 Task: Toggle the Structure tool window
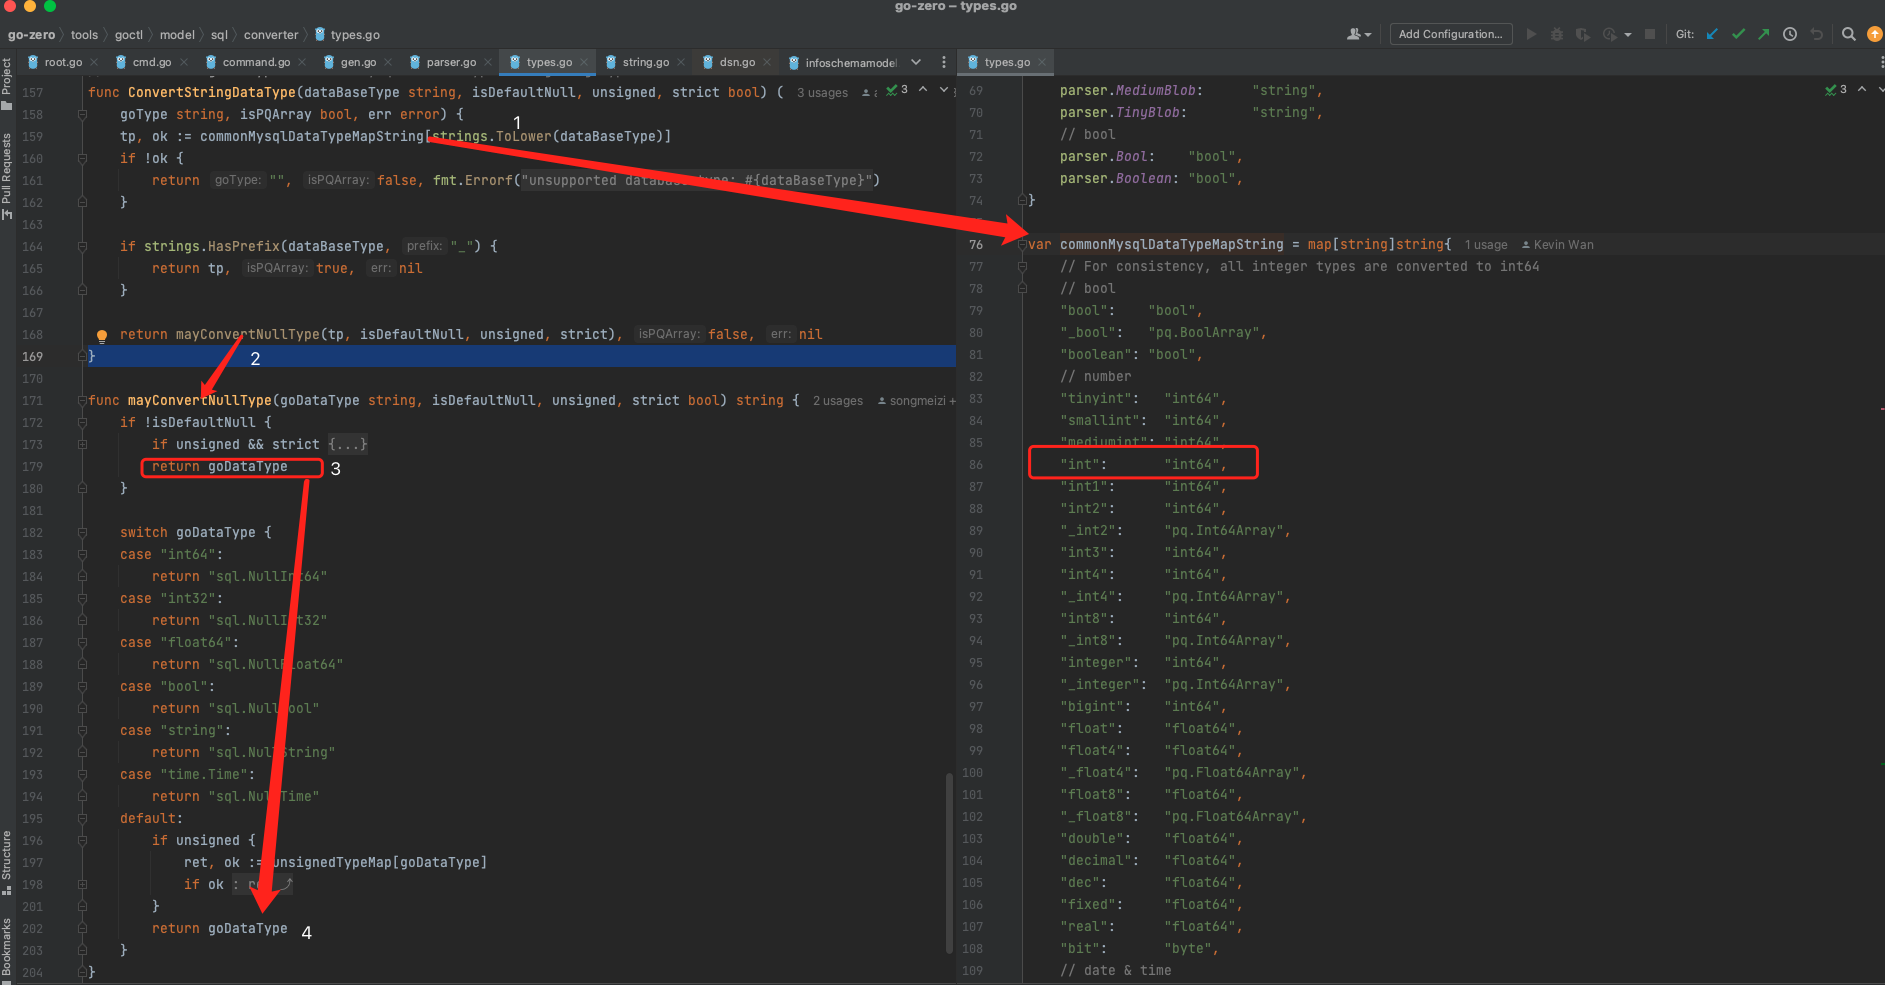point(7,862)
